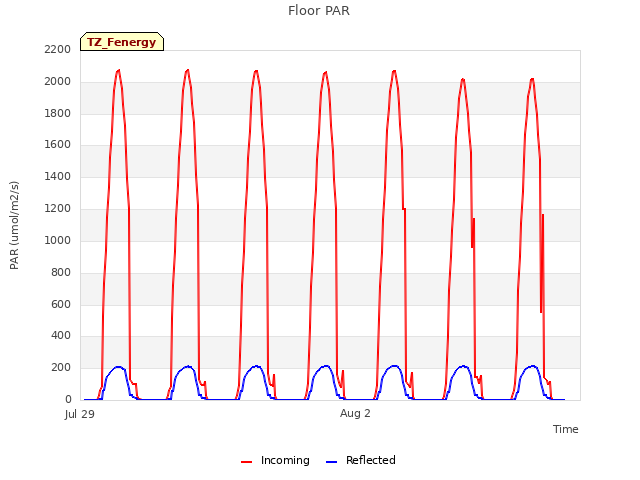Click the Floor PAR chart title

pyautogui.click(x=319, y=11)
